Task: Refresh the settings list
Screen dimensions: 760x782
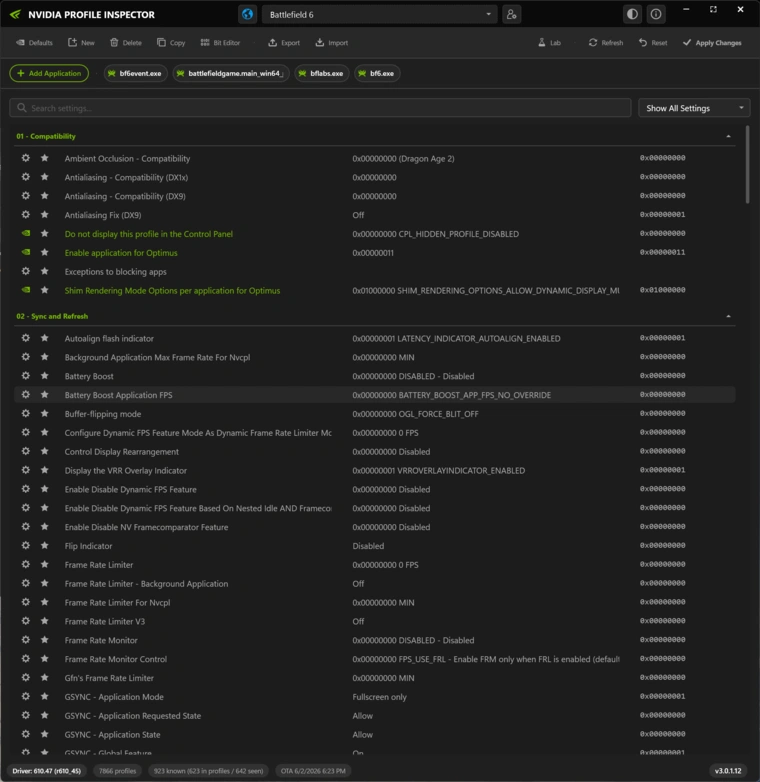Action: 606,43
